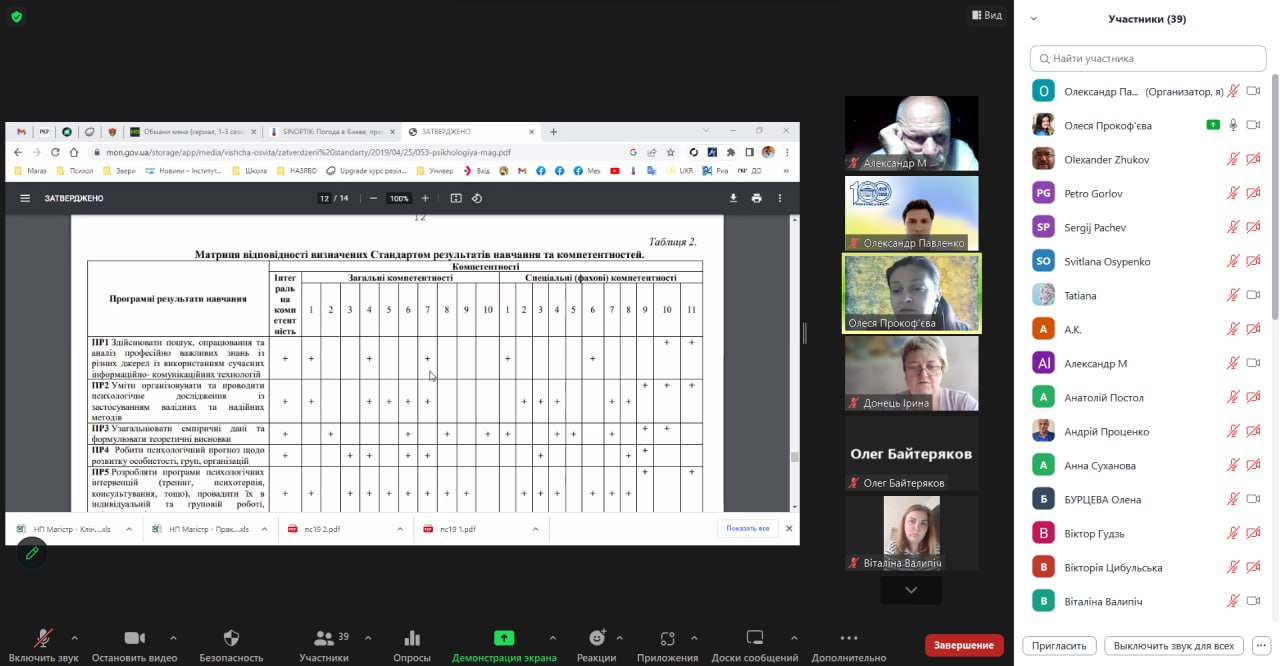The height and width of the screenshot is (666, 1280).
Task: Click the participants list scrollbar
Action: point(1274,200)
